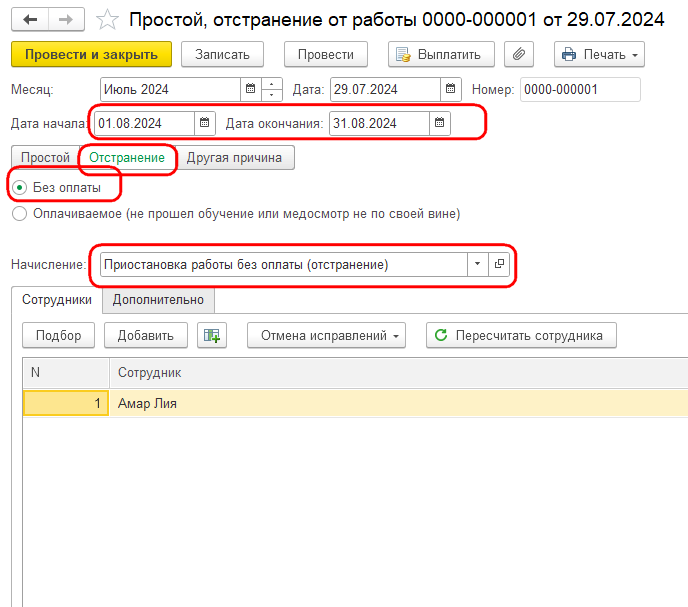This screenshot has height=607, width=688.
Task: Open the calendar for the Дата field
Action: (x=451, y=89)
